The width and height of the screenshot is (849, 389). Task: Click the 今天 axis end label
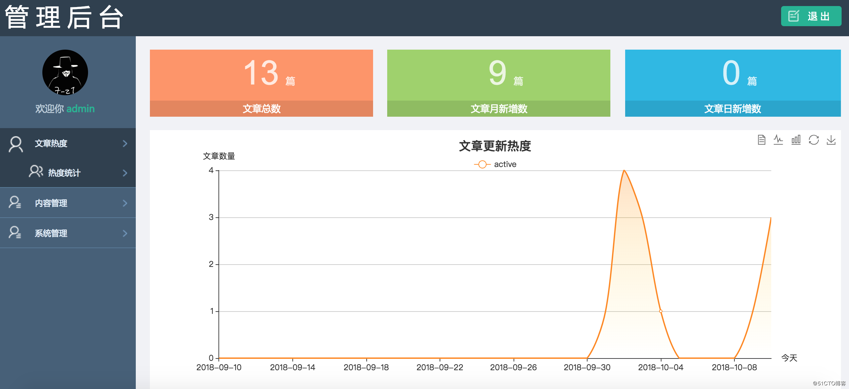pyautogui.click(x=789, y=358)
